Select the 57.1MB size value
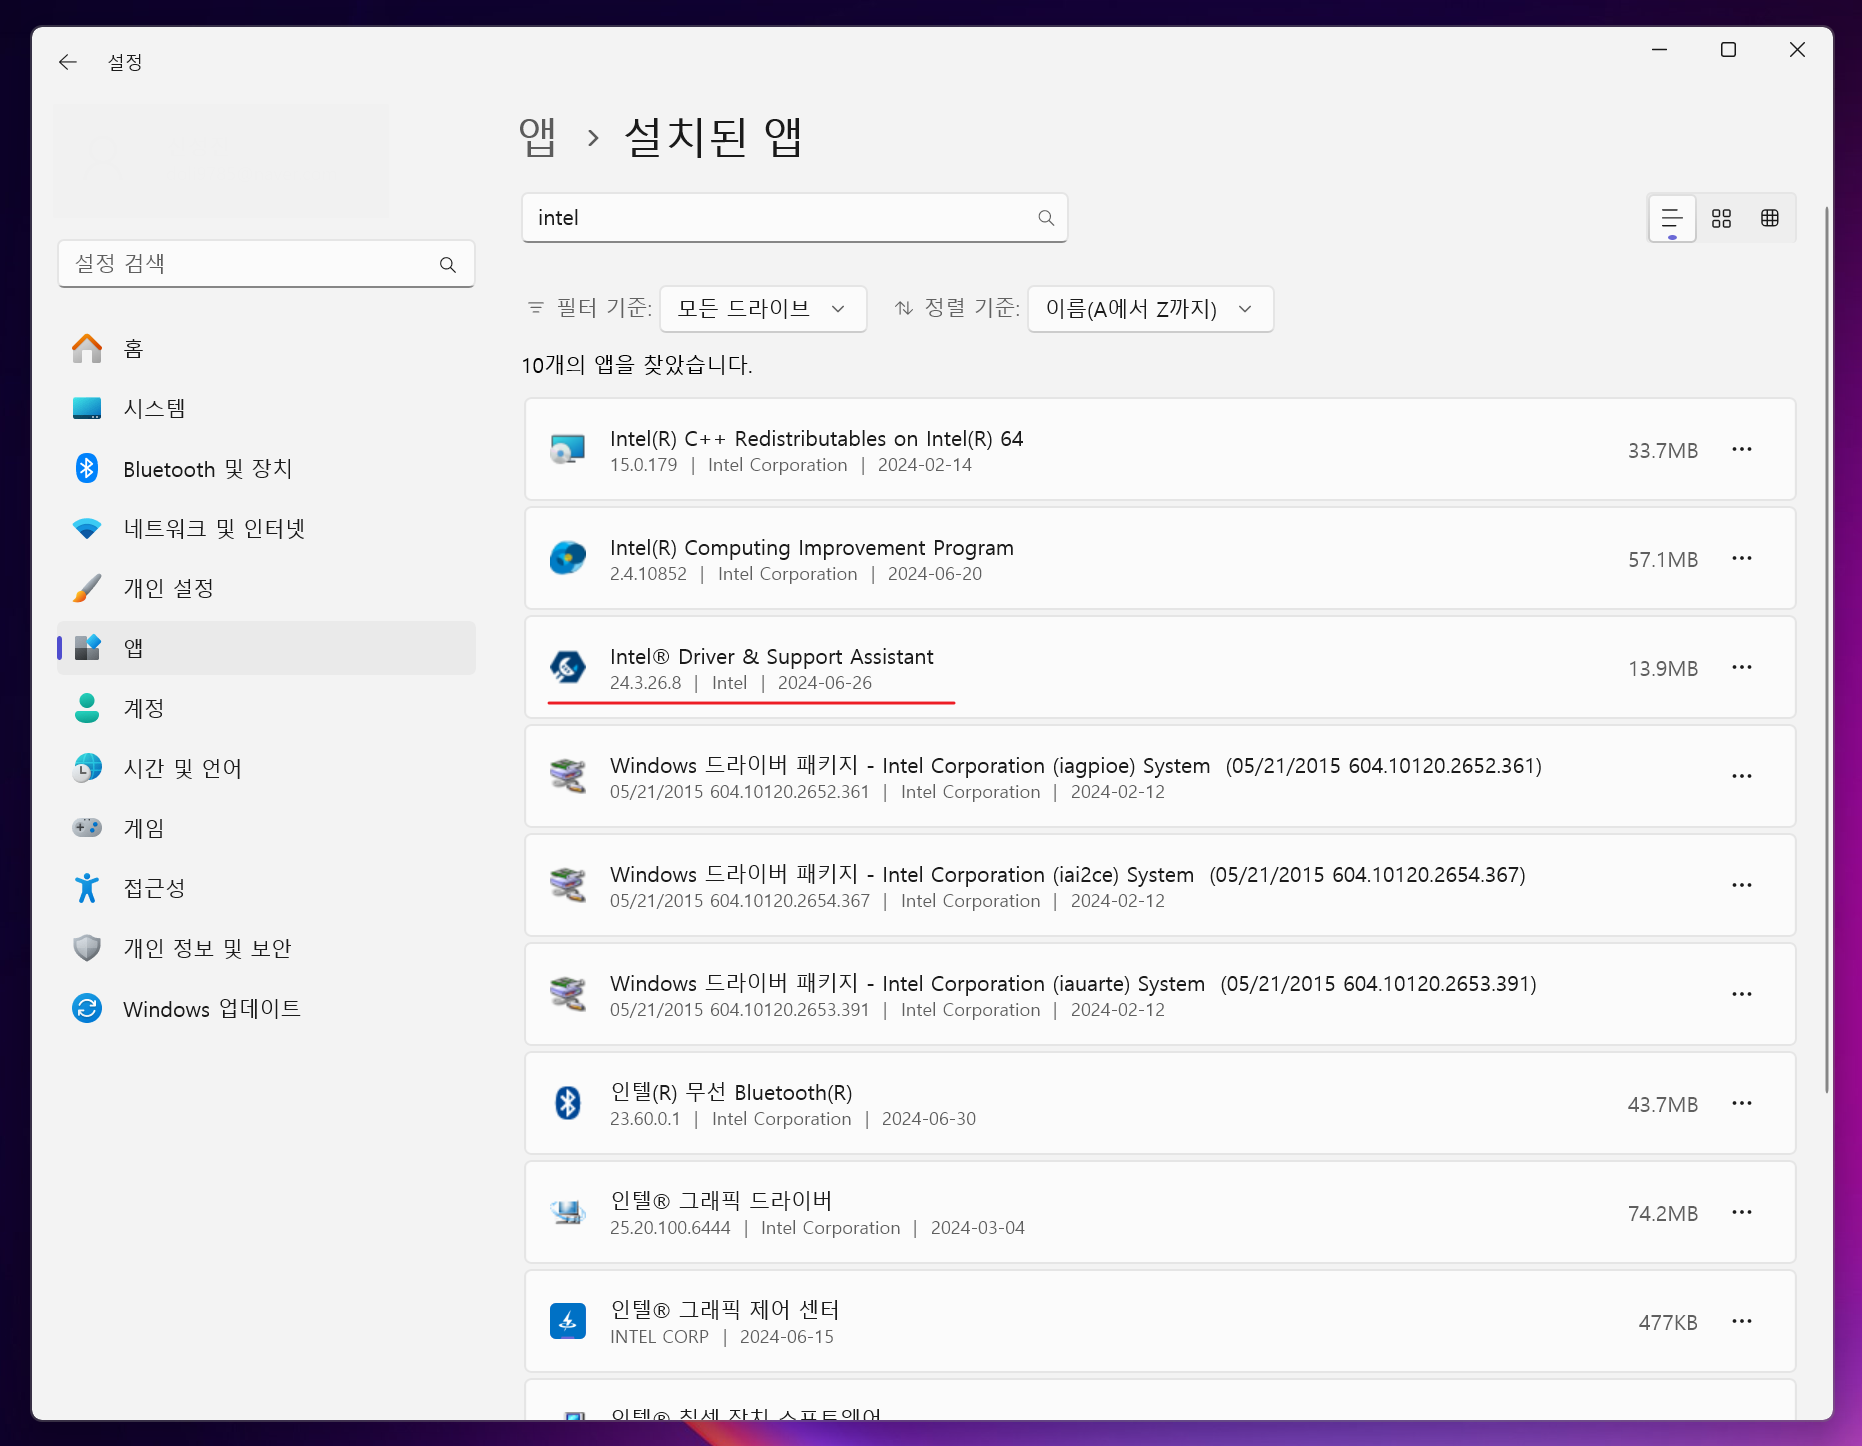The width and height of the screenshot is (1862, 1446). coord(1662,560)
